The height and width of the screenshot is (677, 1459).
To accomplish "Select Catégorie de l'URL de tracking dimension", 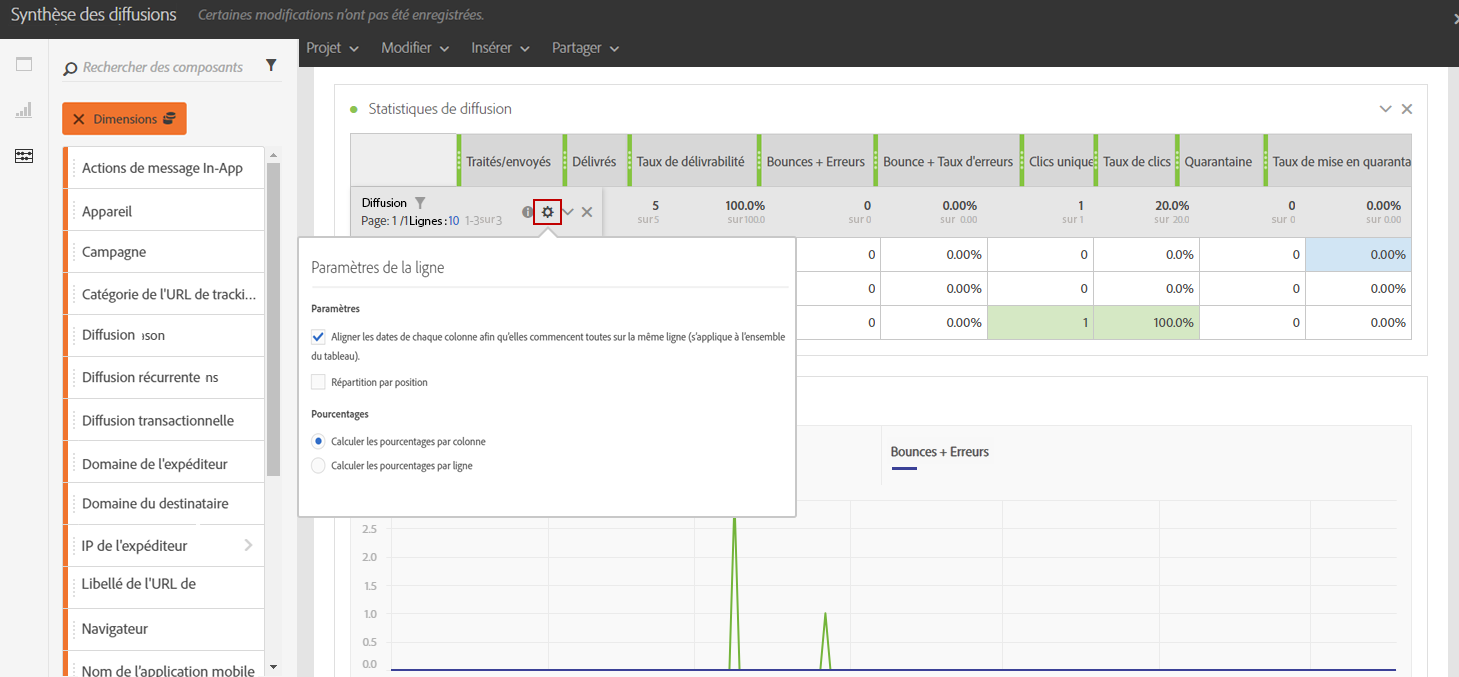I will pos(163,294).
